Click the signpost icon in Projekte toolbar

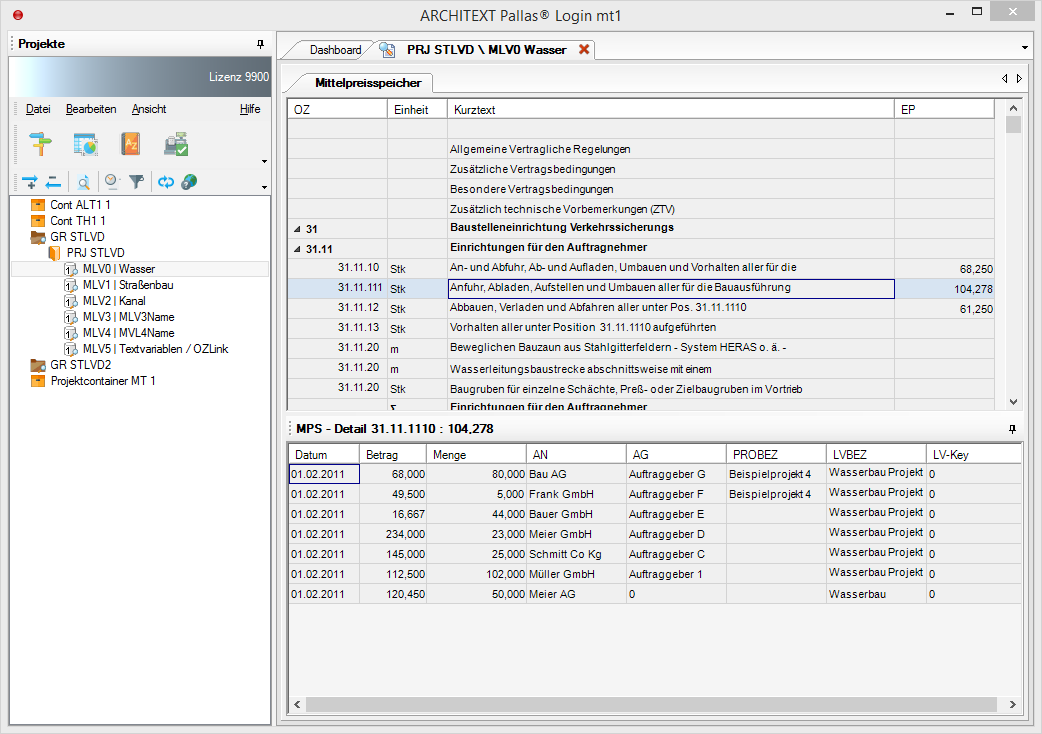[x=41, y=143]
